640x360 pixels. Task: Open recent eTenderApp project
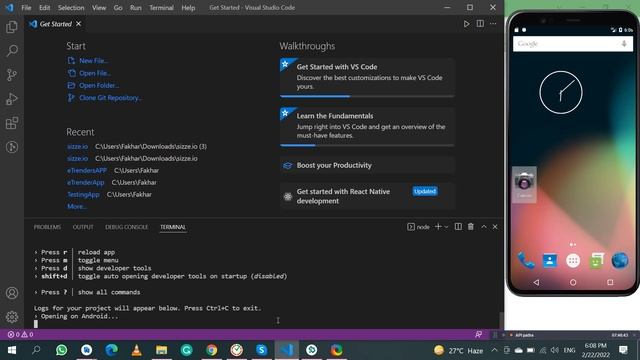tap(86, 182)
